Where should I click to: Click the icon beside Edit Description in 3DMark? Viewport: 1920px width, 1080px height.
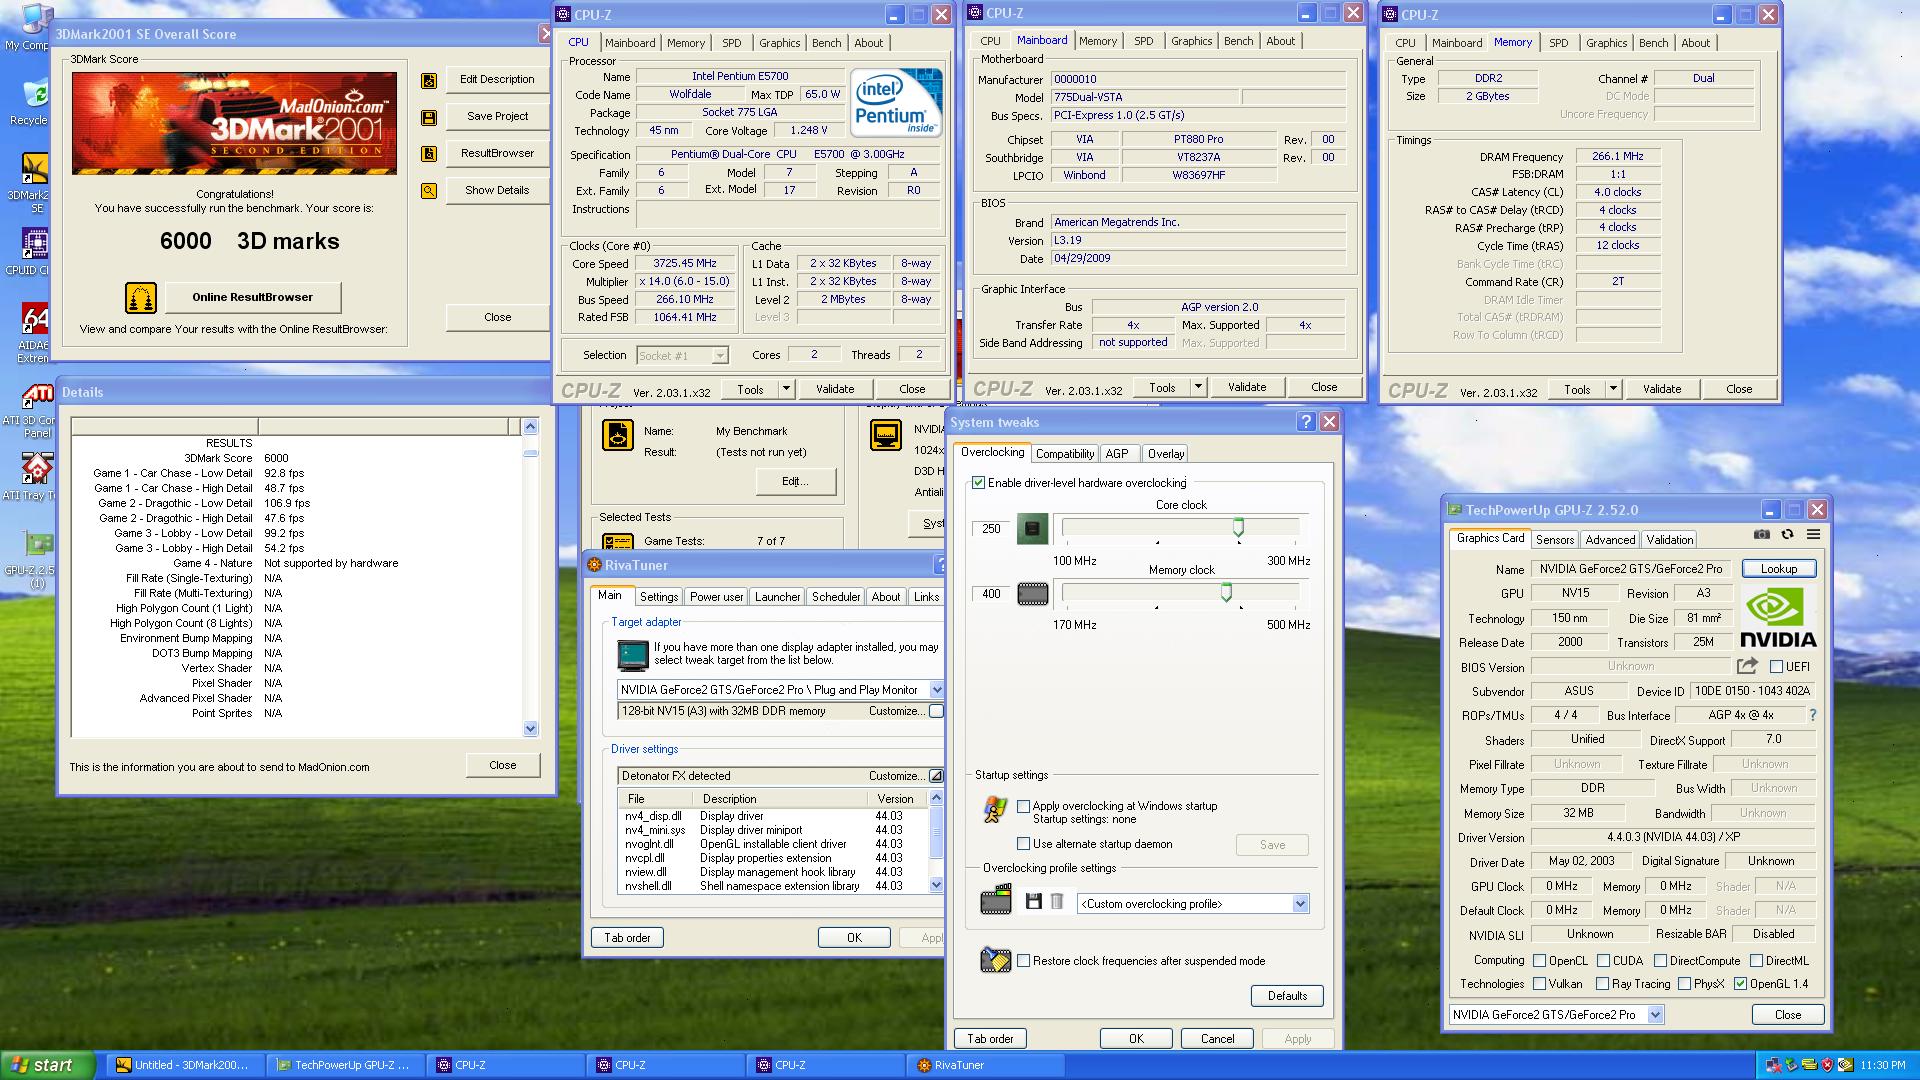click(x=429, y=80)
